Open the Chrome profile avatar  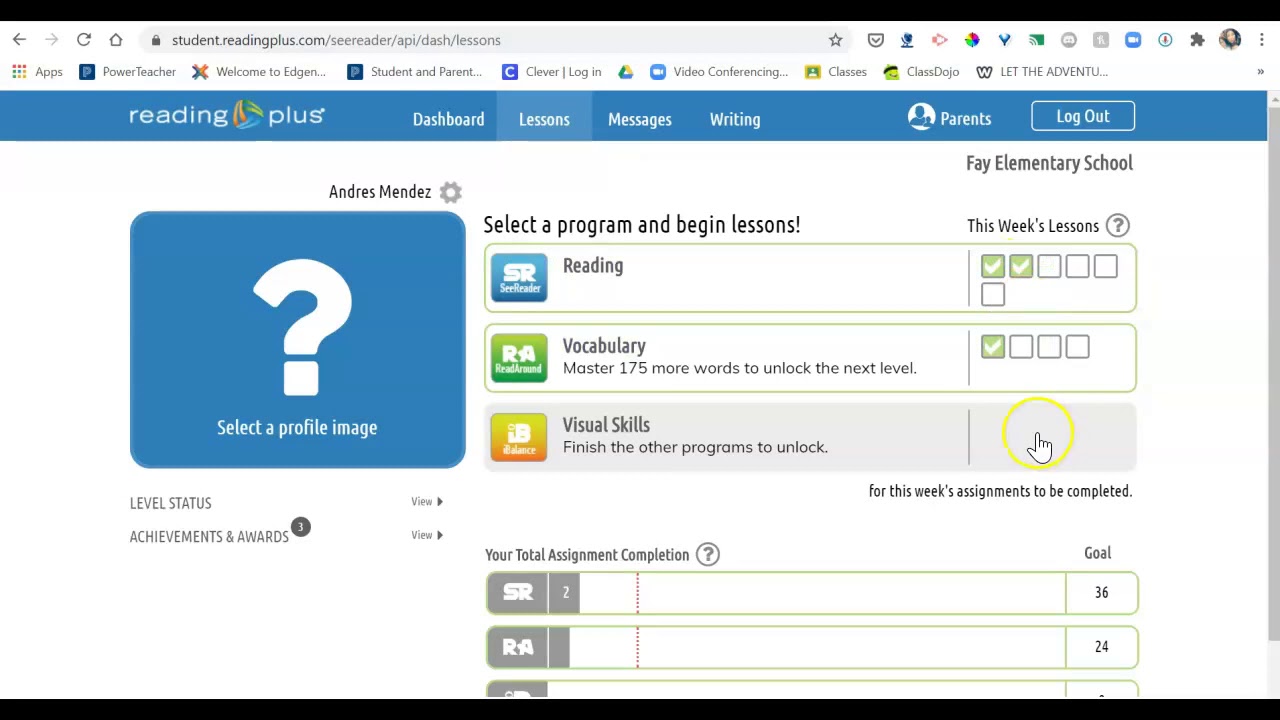tap(1230, 40)
